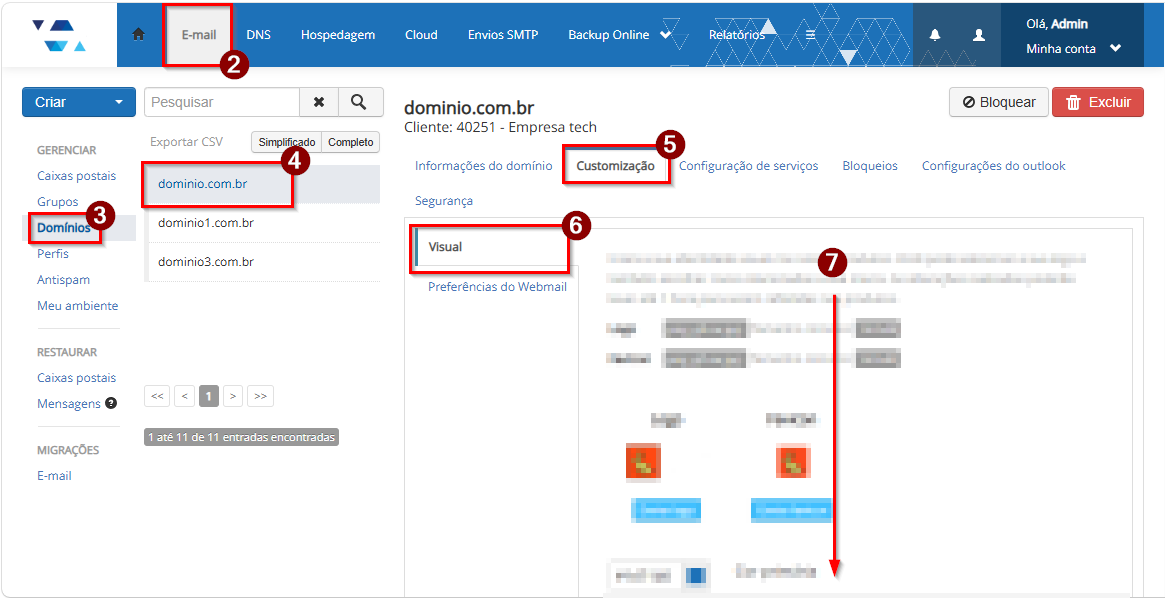This screenshot has height=598, width=1165.
Task: Open Grupos in sidebar
Action: click(57, 202)
